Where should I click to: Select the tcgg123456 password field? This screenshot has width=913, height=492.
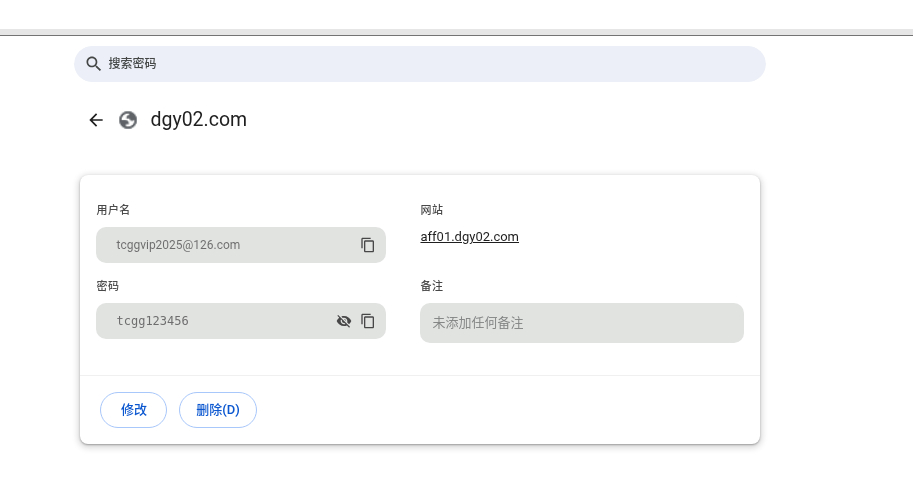[241, 321]
